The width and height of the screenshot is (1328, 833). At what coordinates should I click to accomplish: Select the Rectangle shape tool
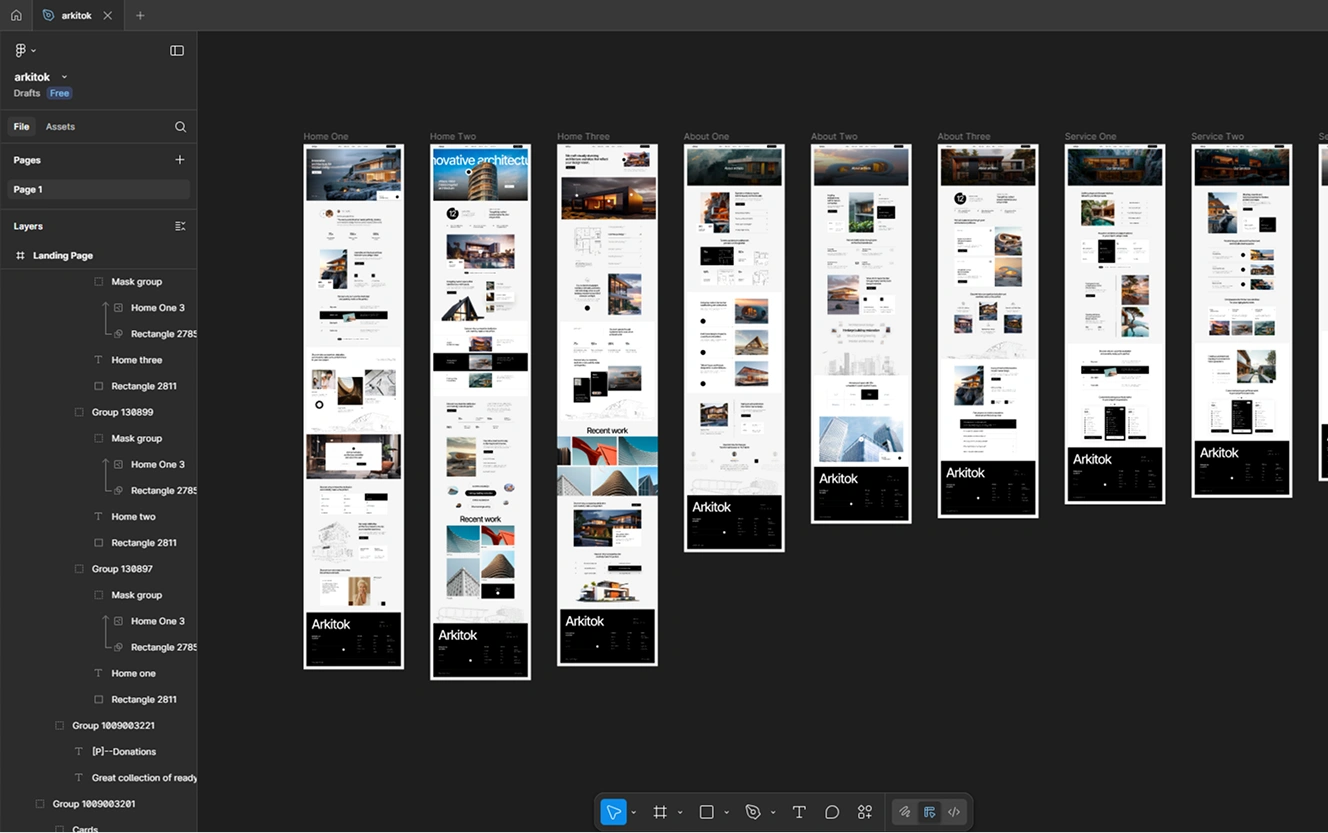point(706,812)
